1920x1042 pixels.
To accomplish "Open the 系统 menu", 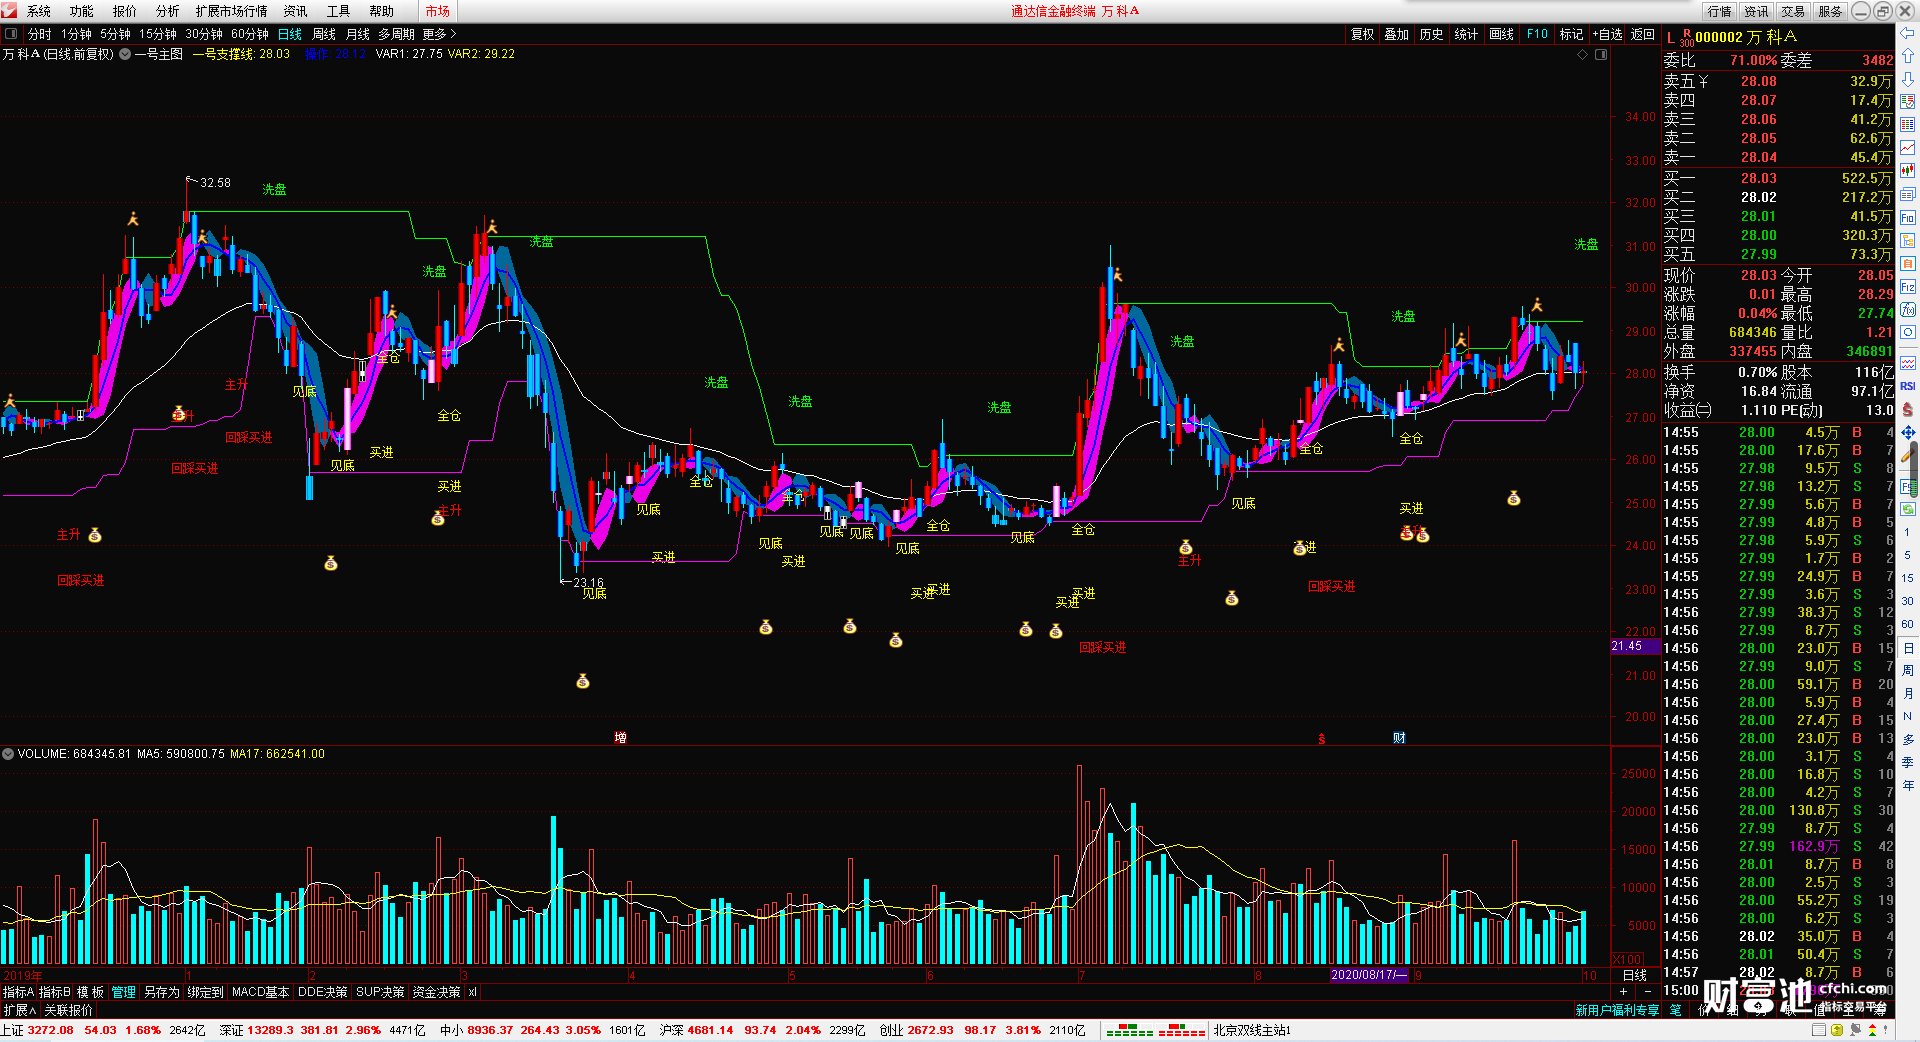I will coord(39,11).
